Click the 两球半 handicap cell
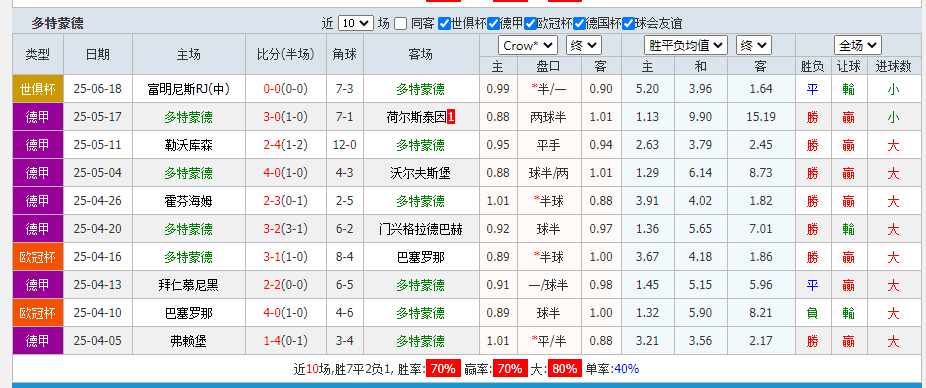Viewport: 926px width, 388px height. pos(549,117)
